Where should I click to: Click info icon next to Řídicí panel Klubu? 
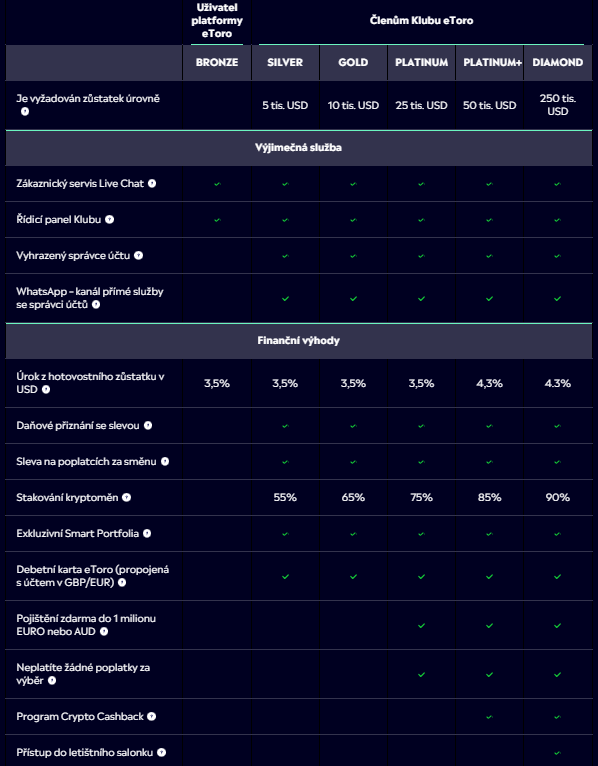(109, 220)
